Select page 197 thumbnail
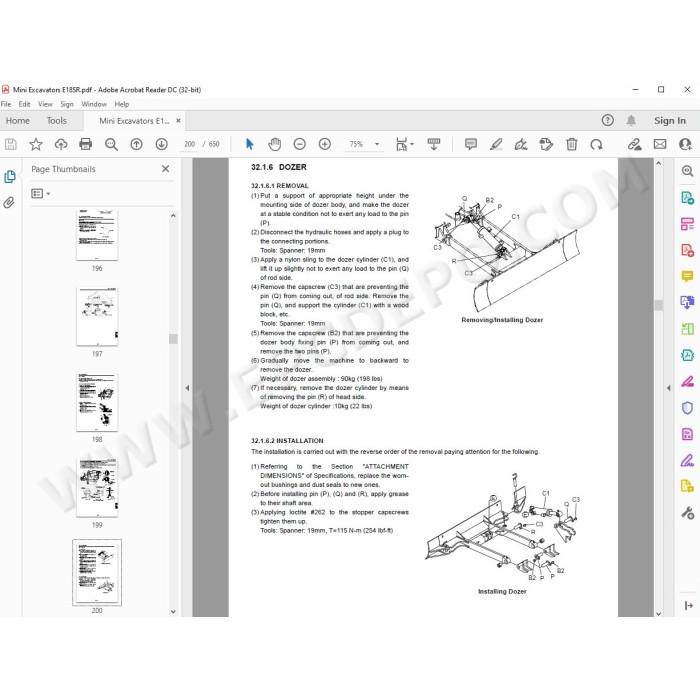 (x=97, y=317)
